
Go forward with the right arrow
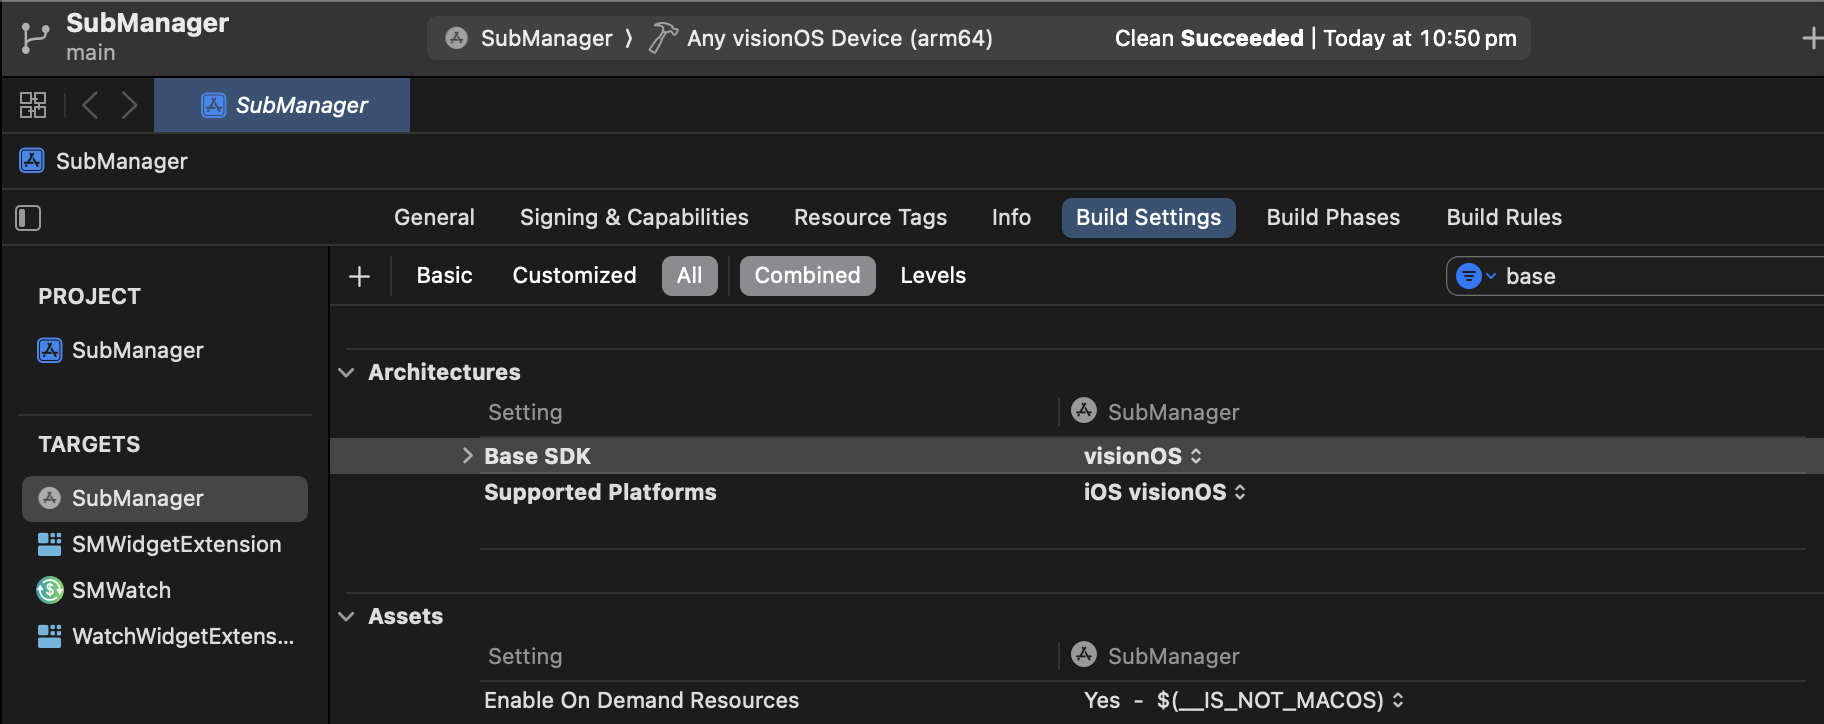point(129,105)
